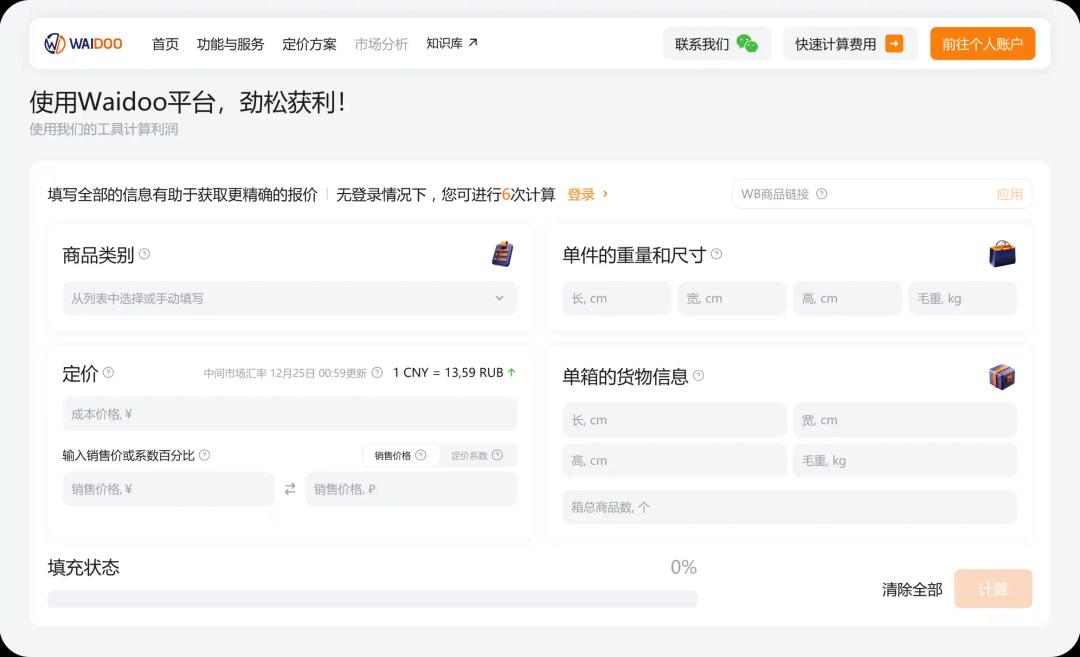Screen dimensions: 1080x657
Task: Click the 成本价格 input field
Action: [x=289, y=414]
